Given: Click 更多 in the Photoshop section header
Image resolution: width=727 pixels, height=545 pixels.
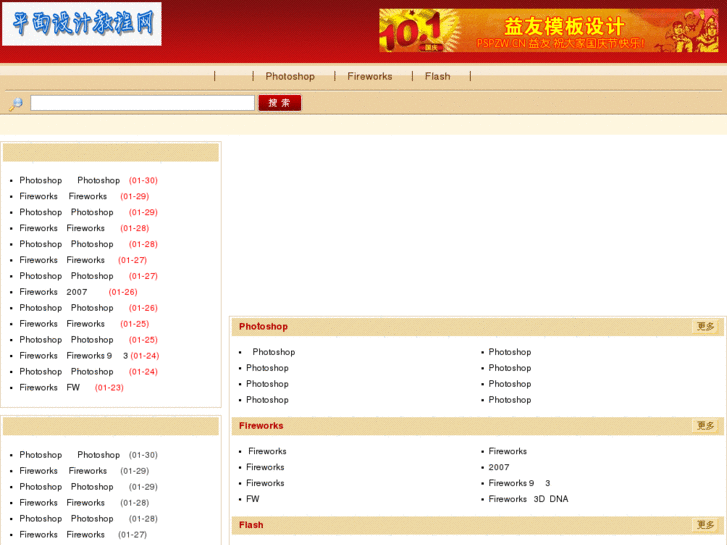Looking at the screenshot, I should click(705, 327).
